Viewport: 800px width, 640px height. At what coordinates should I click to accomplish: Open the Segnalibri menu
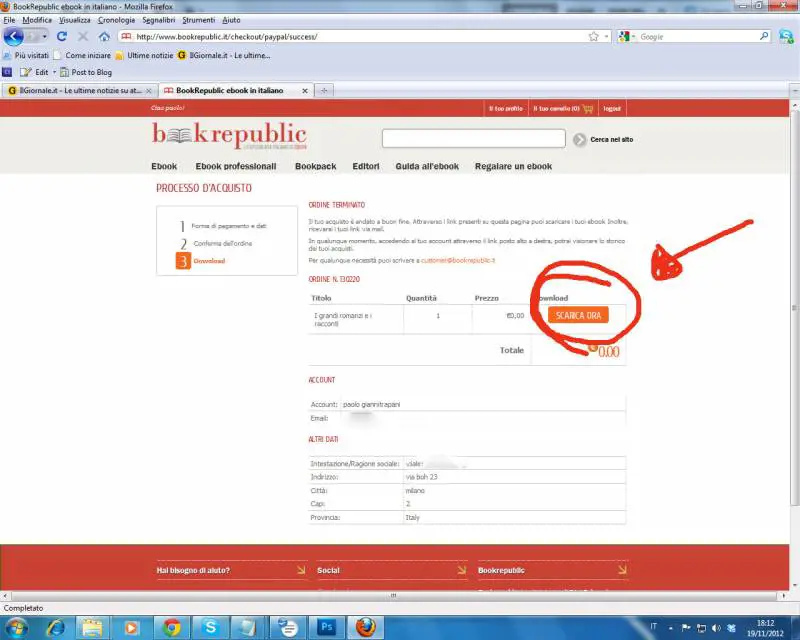coord(159,20)
